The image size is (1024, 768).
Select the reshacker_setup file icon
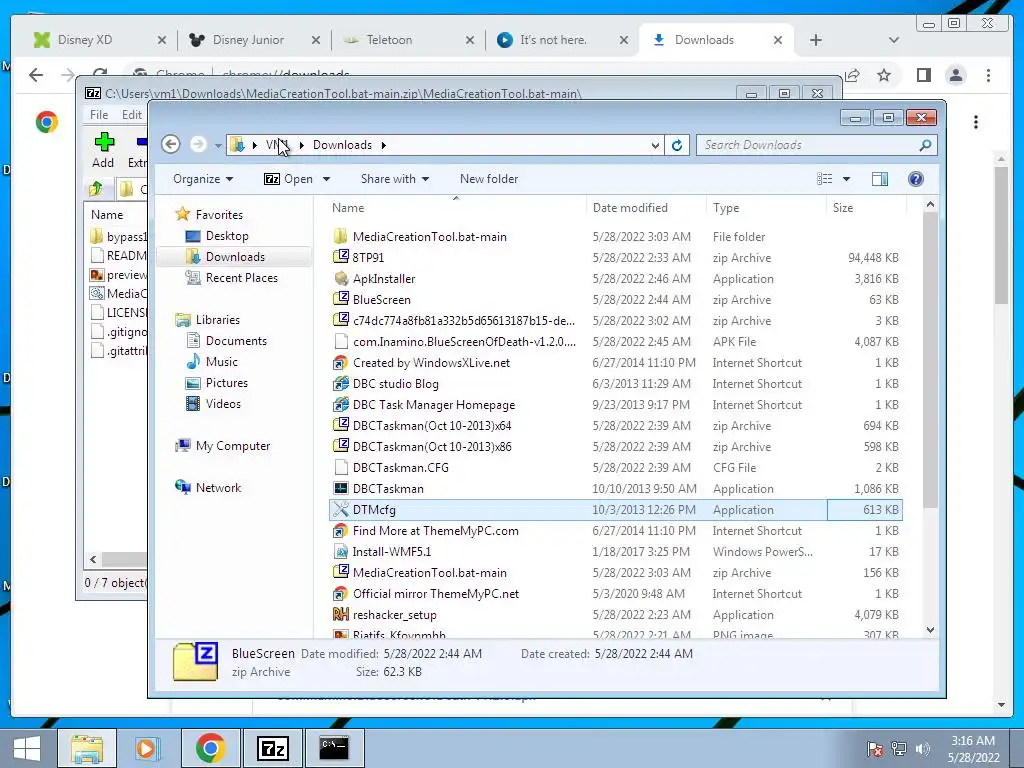(341, 615)
